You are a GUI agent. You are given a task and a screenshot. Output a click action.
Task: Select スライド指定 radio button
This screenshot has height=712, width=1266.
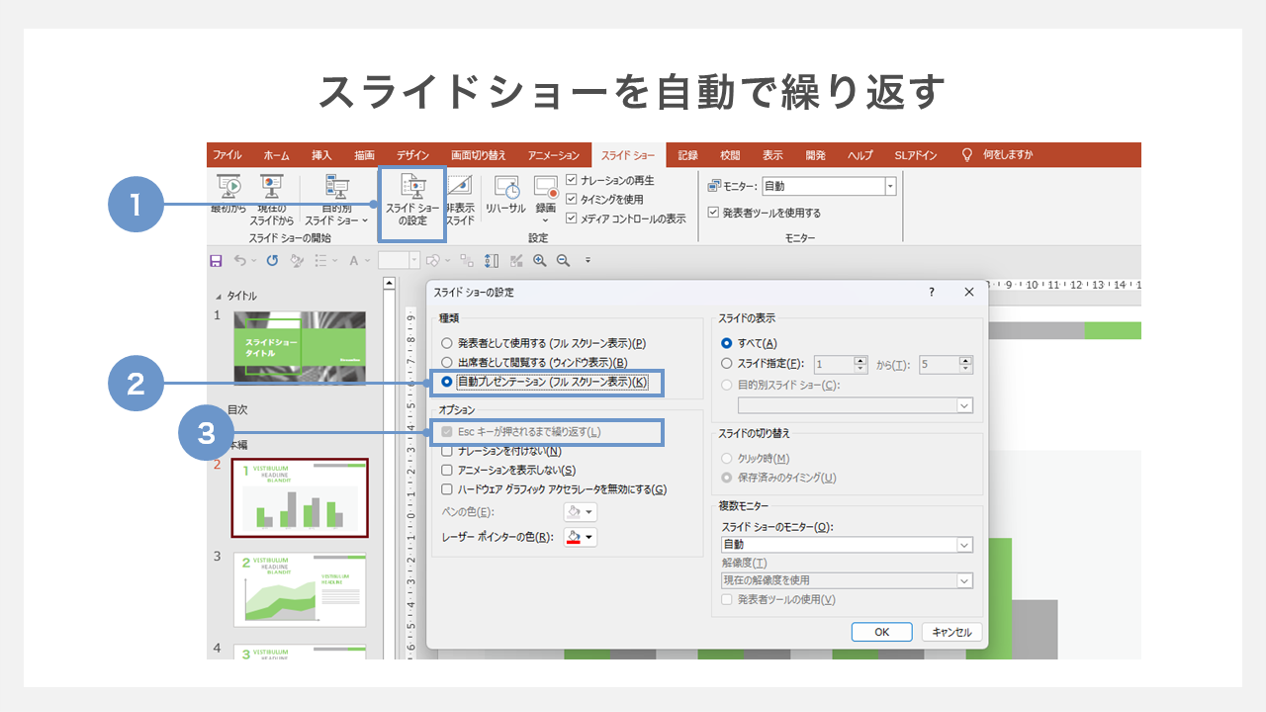tap(727, 364)
